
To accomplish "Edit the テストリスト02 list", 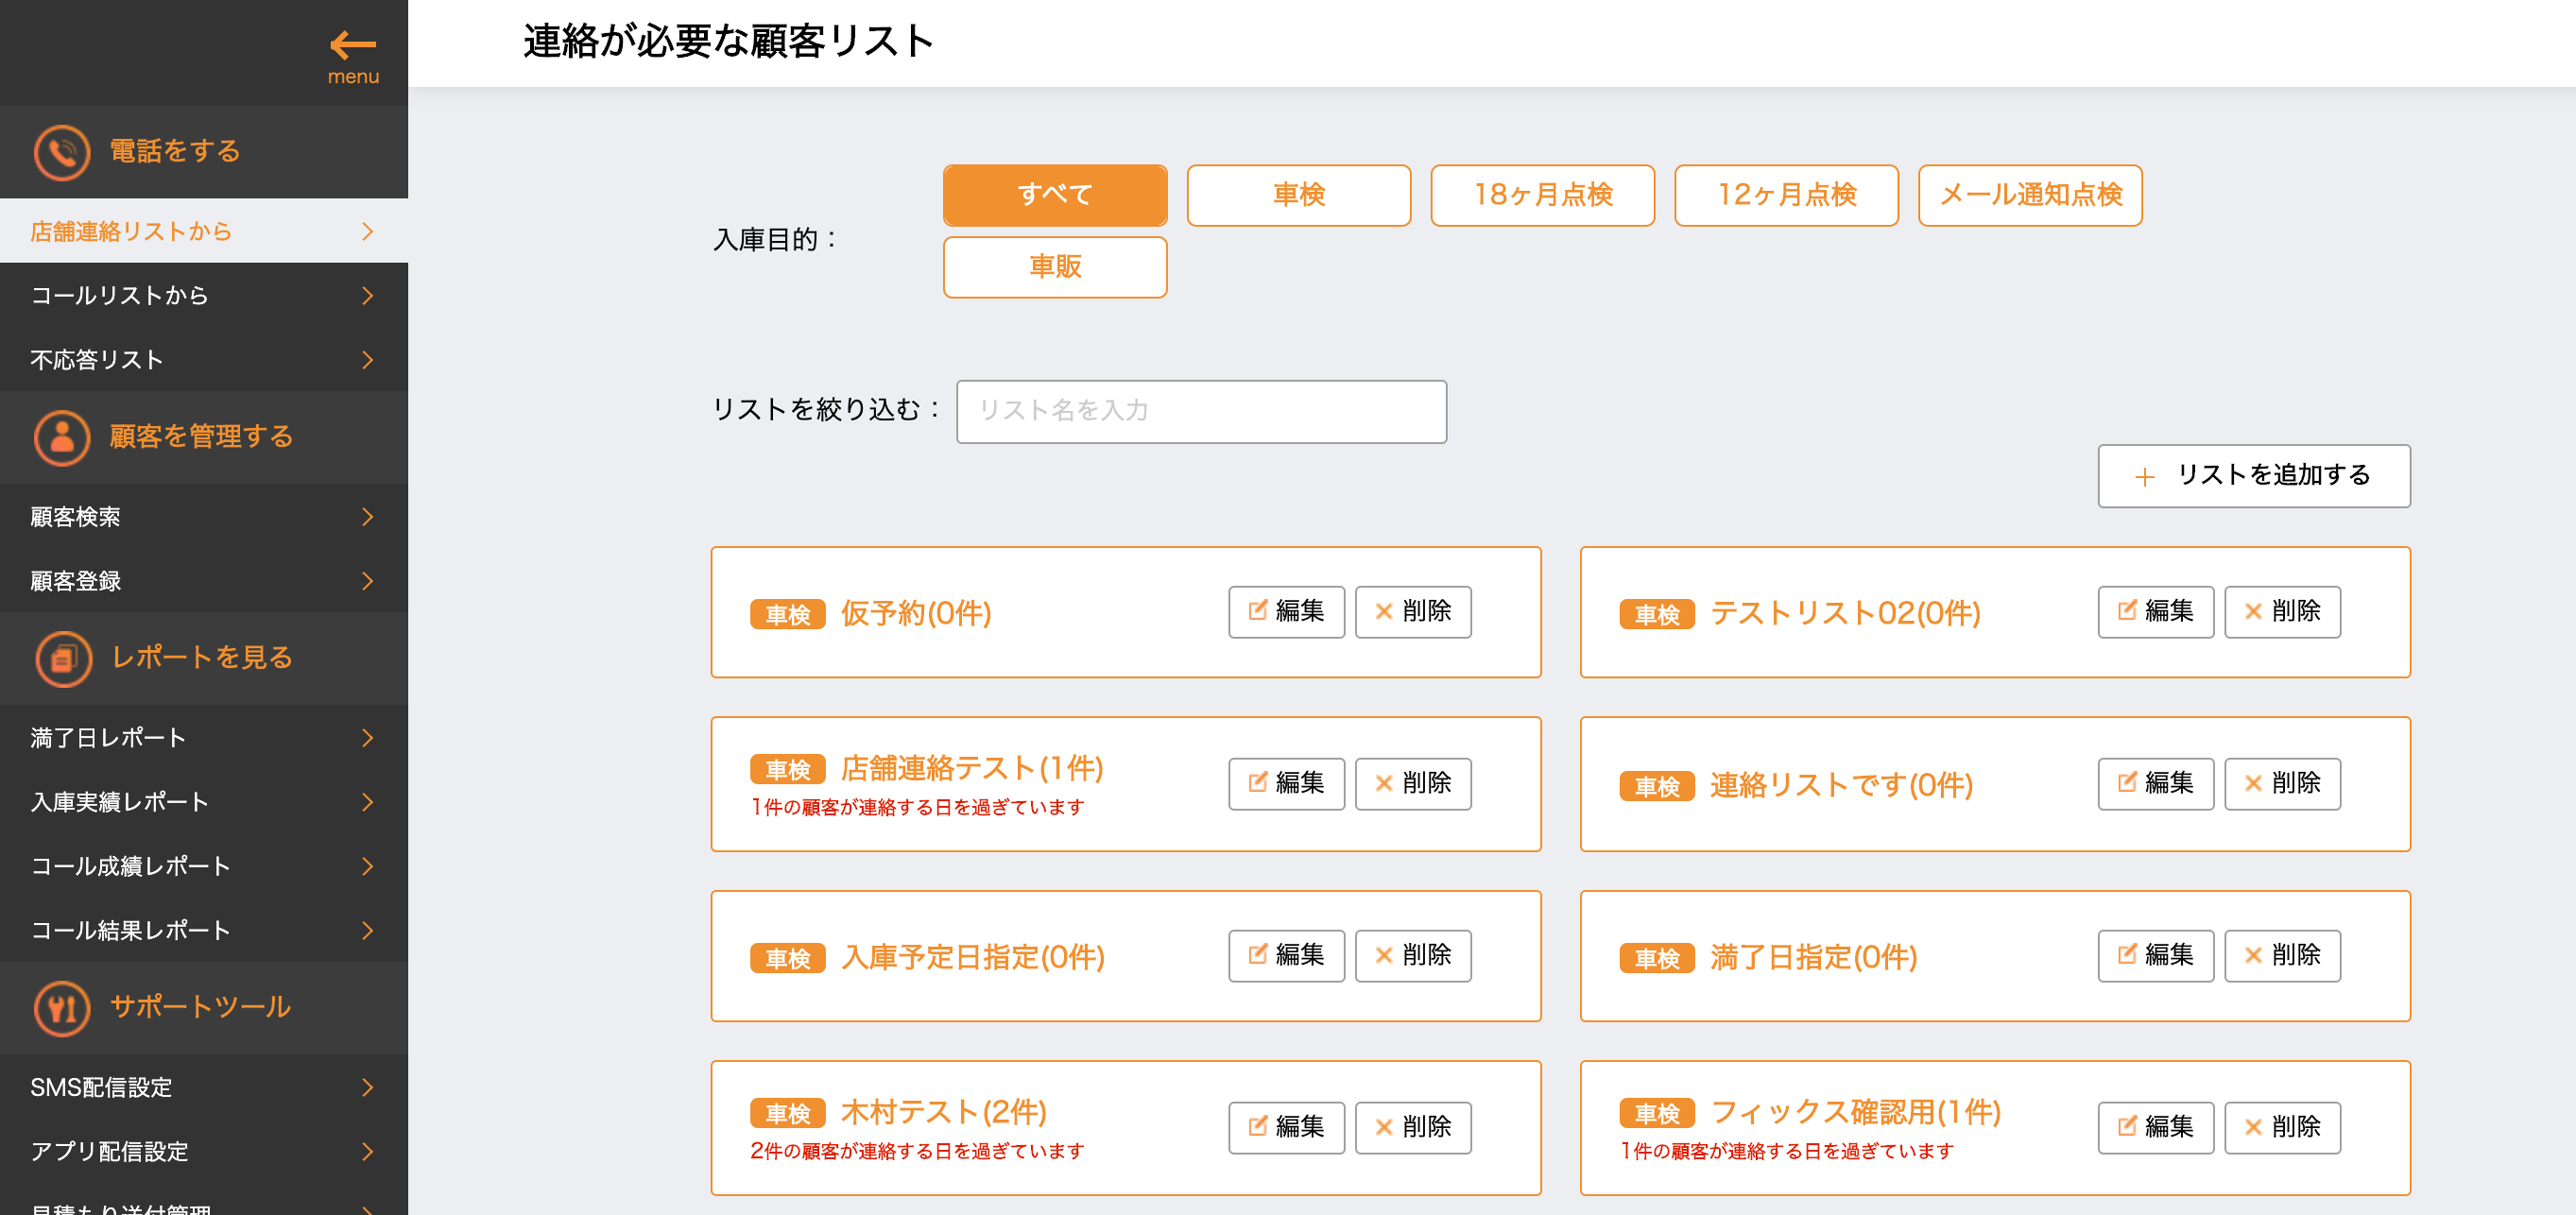I will tap(2155, 611).
